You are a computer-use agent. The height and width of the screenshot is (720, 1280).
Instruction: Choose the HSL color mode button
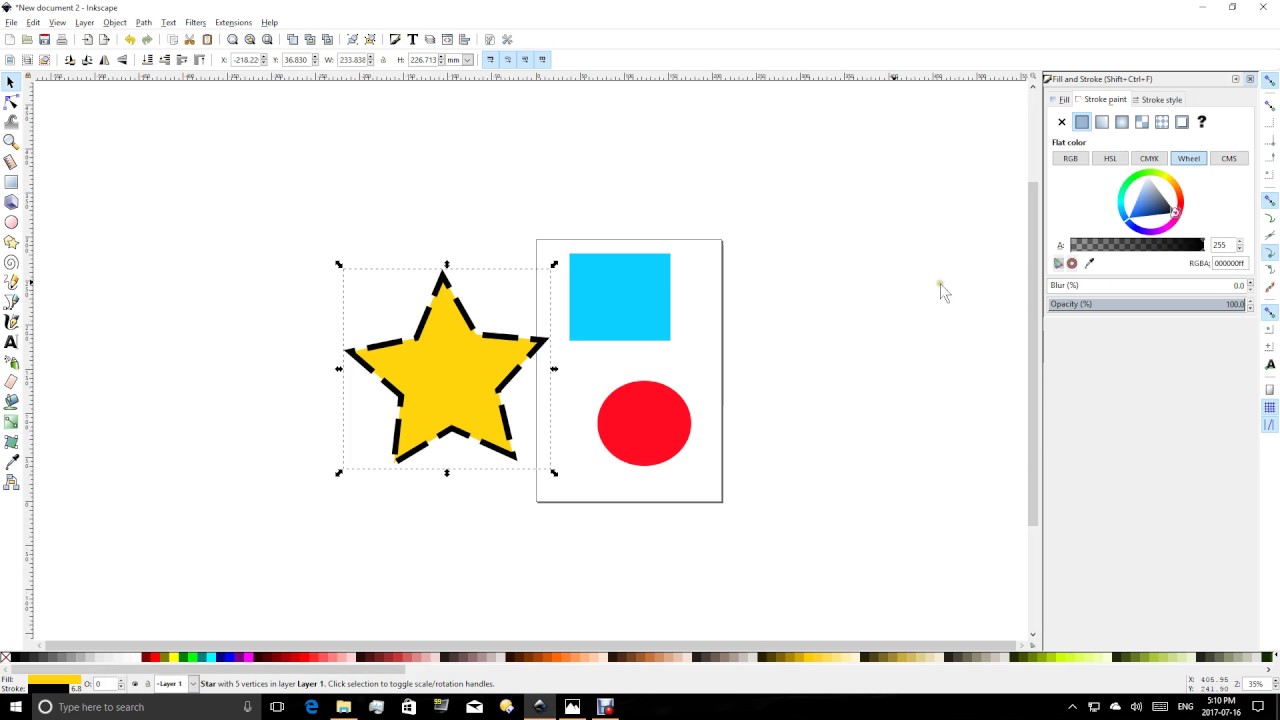(1110, 158)
